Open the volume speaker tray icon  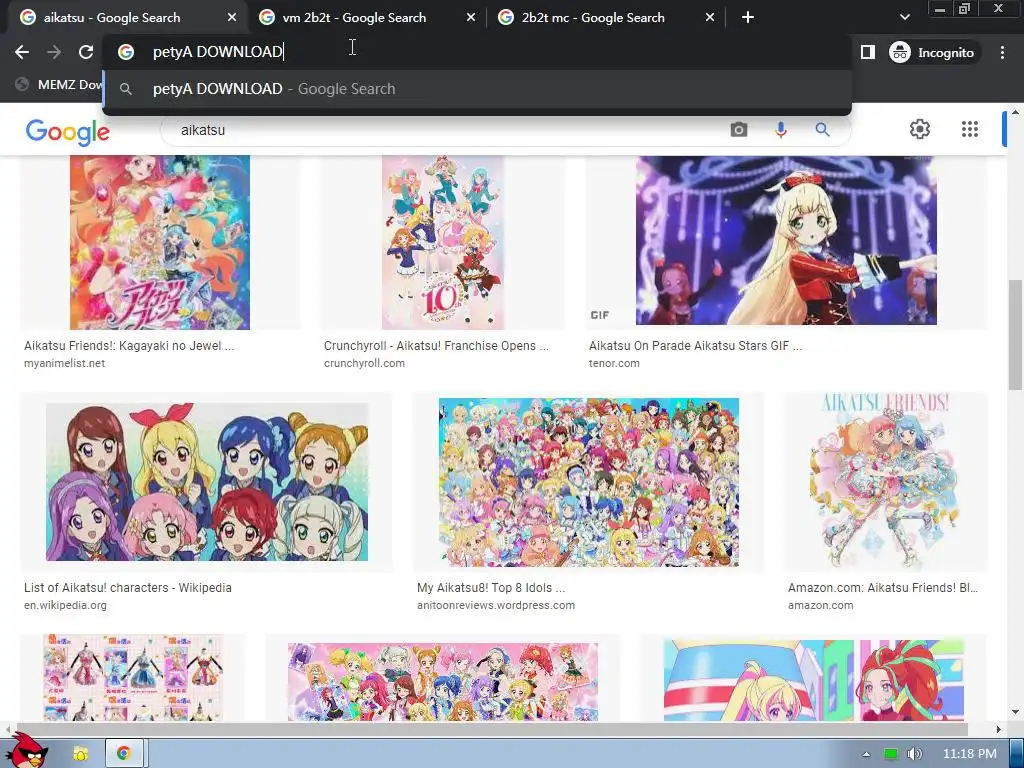pyautogui.click(x=914, y=754)
